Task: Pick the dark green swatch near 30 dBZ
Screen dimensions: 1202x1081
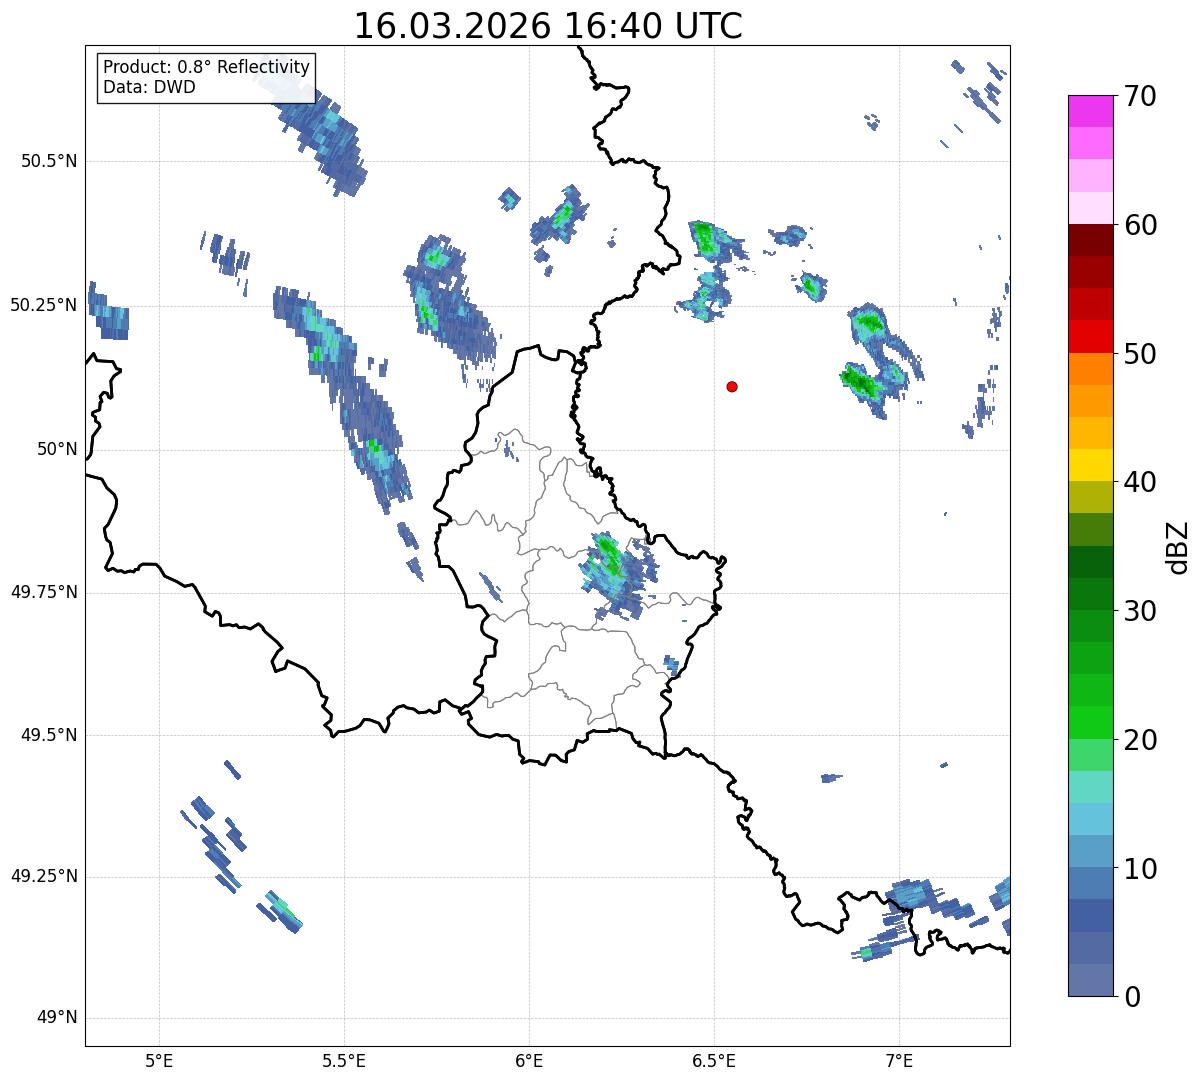Action: coord(1090,594)
